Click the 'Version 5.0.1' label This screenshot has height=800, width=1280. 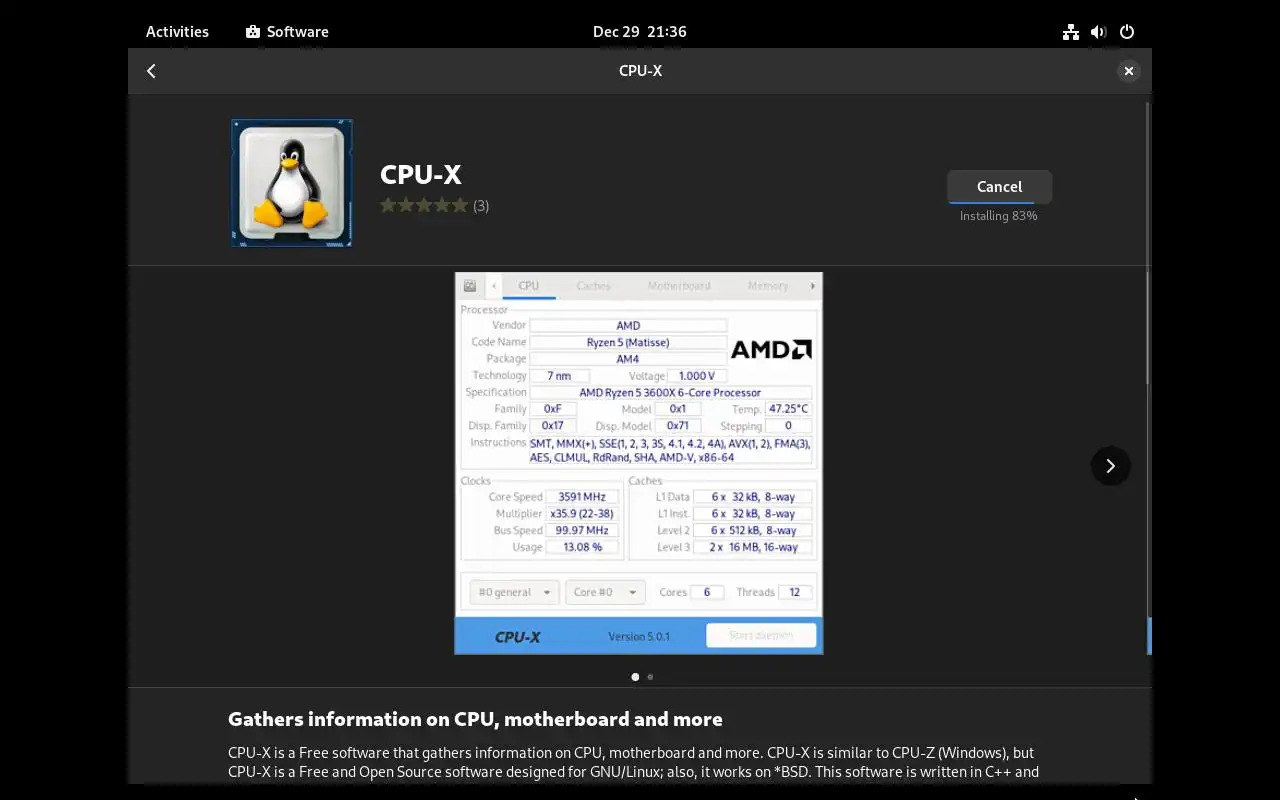[x=639, y=637]
